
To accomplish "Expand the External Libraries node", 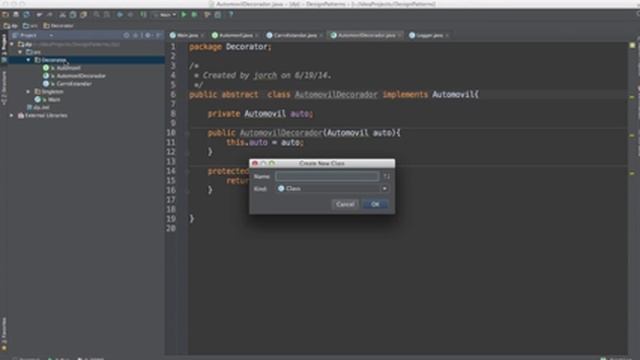I will click(x=12, y=116).
